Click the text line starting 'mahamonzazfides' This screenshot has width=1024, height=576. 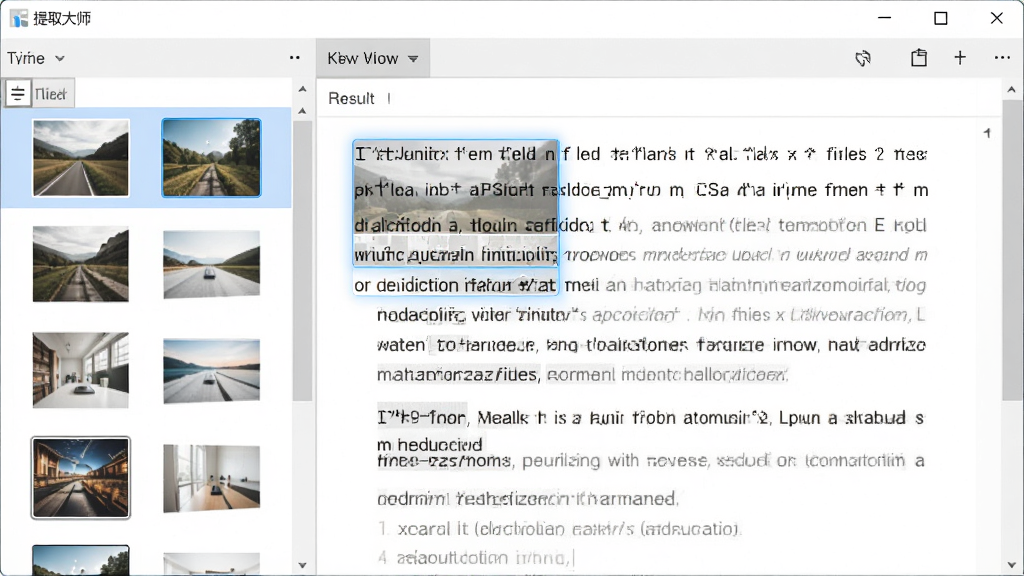583,375
